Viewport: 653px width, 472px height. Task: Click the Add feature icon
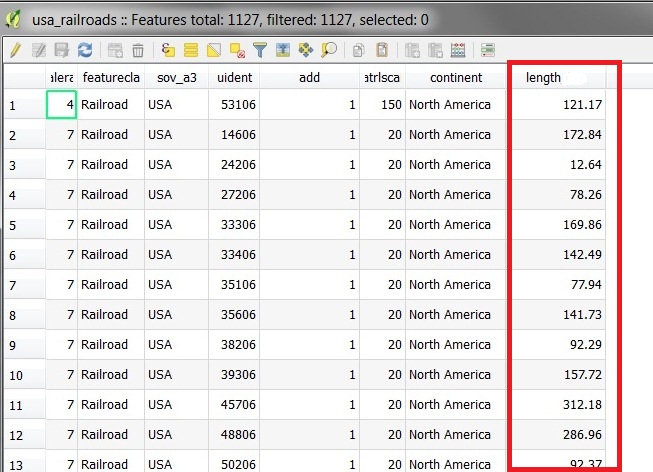(115, 50)
